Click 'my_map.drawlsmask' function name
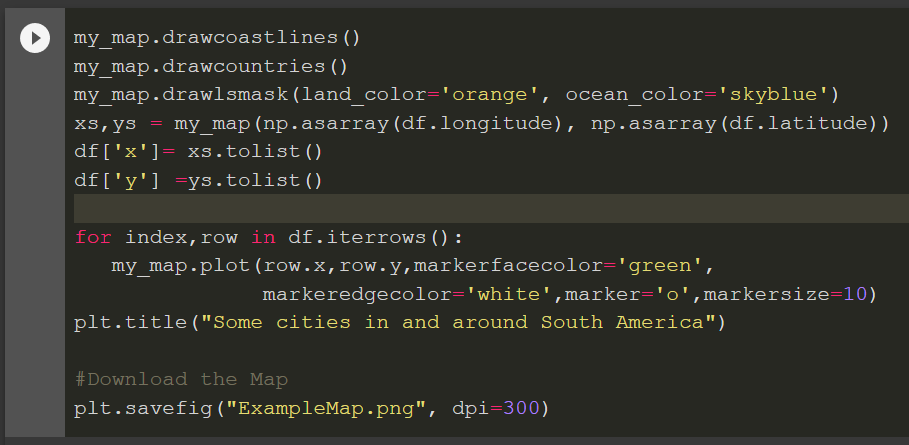 tap(180, 95)
